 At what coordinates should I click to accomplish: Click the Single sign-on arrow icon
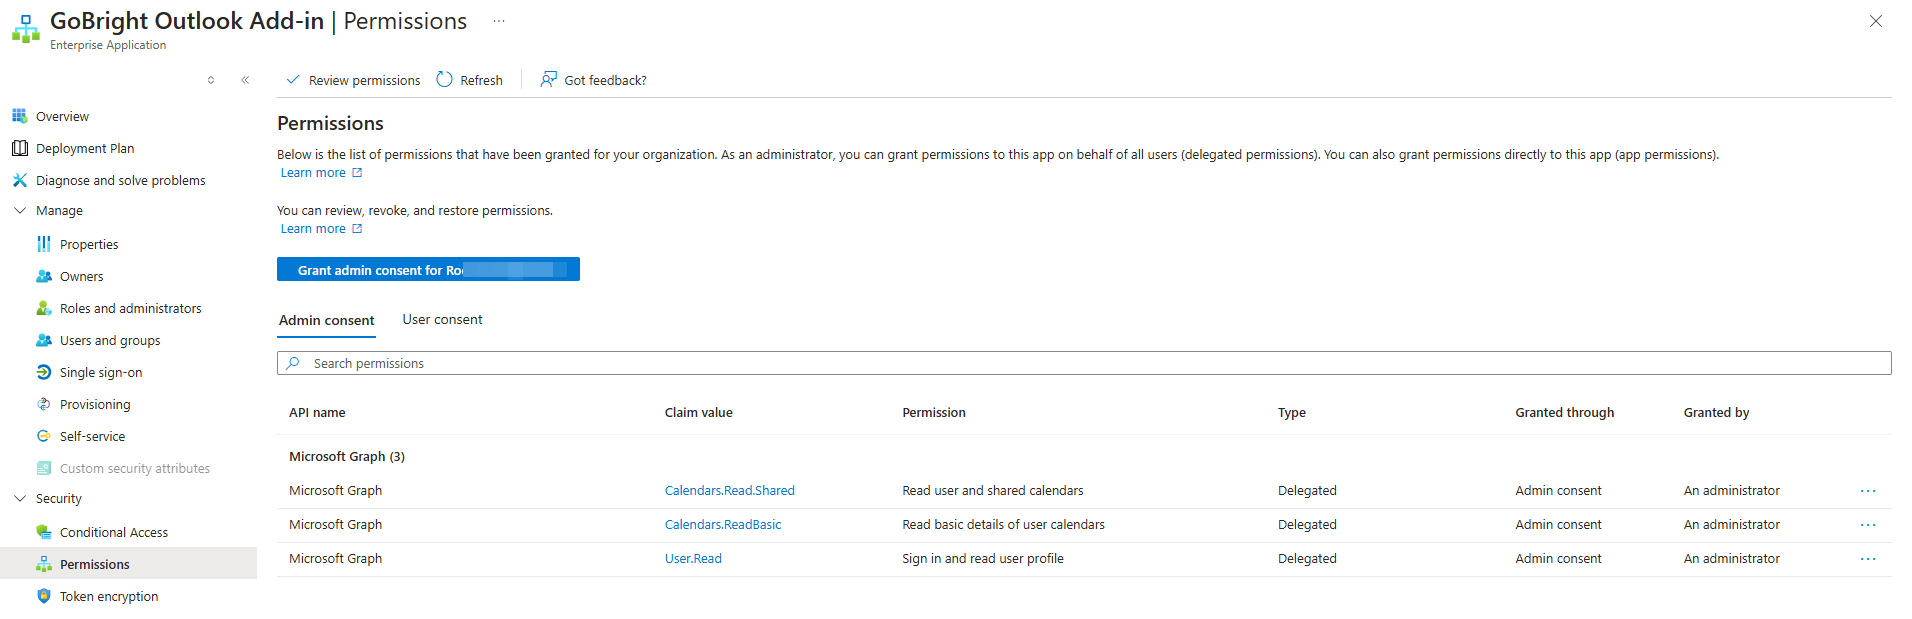pos(43,372)
